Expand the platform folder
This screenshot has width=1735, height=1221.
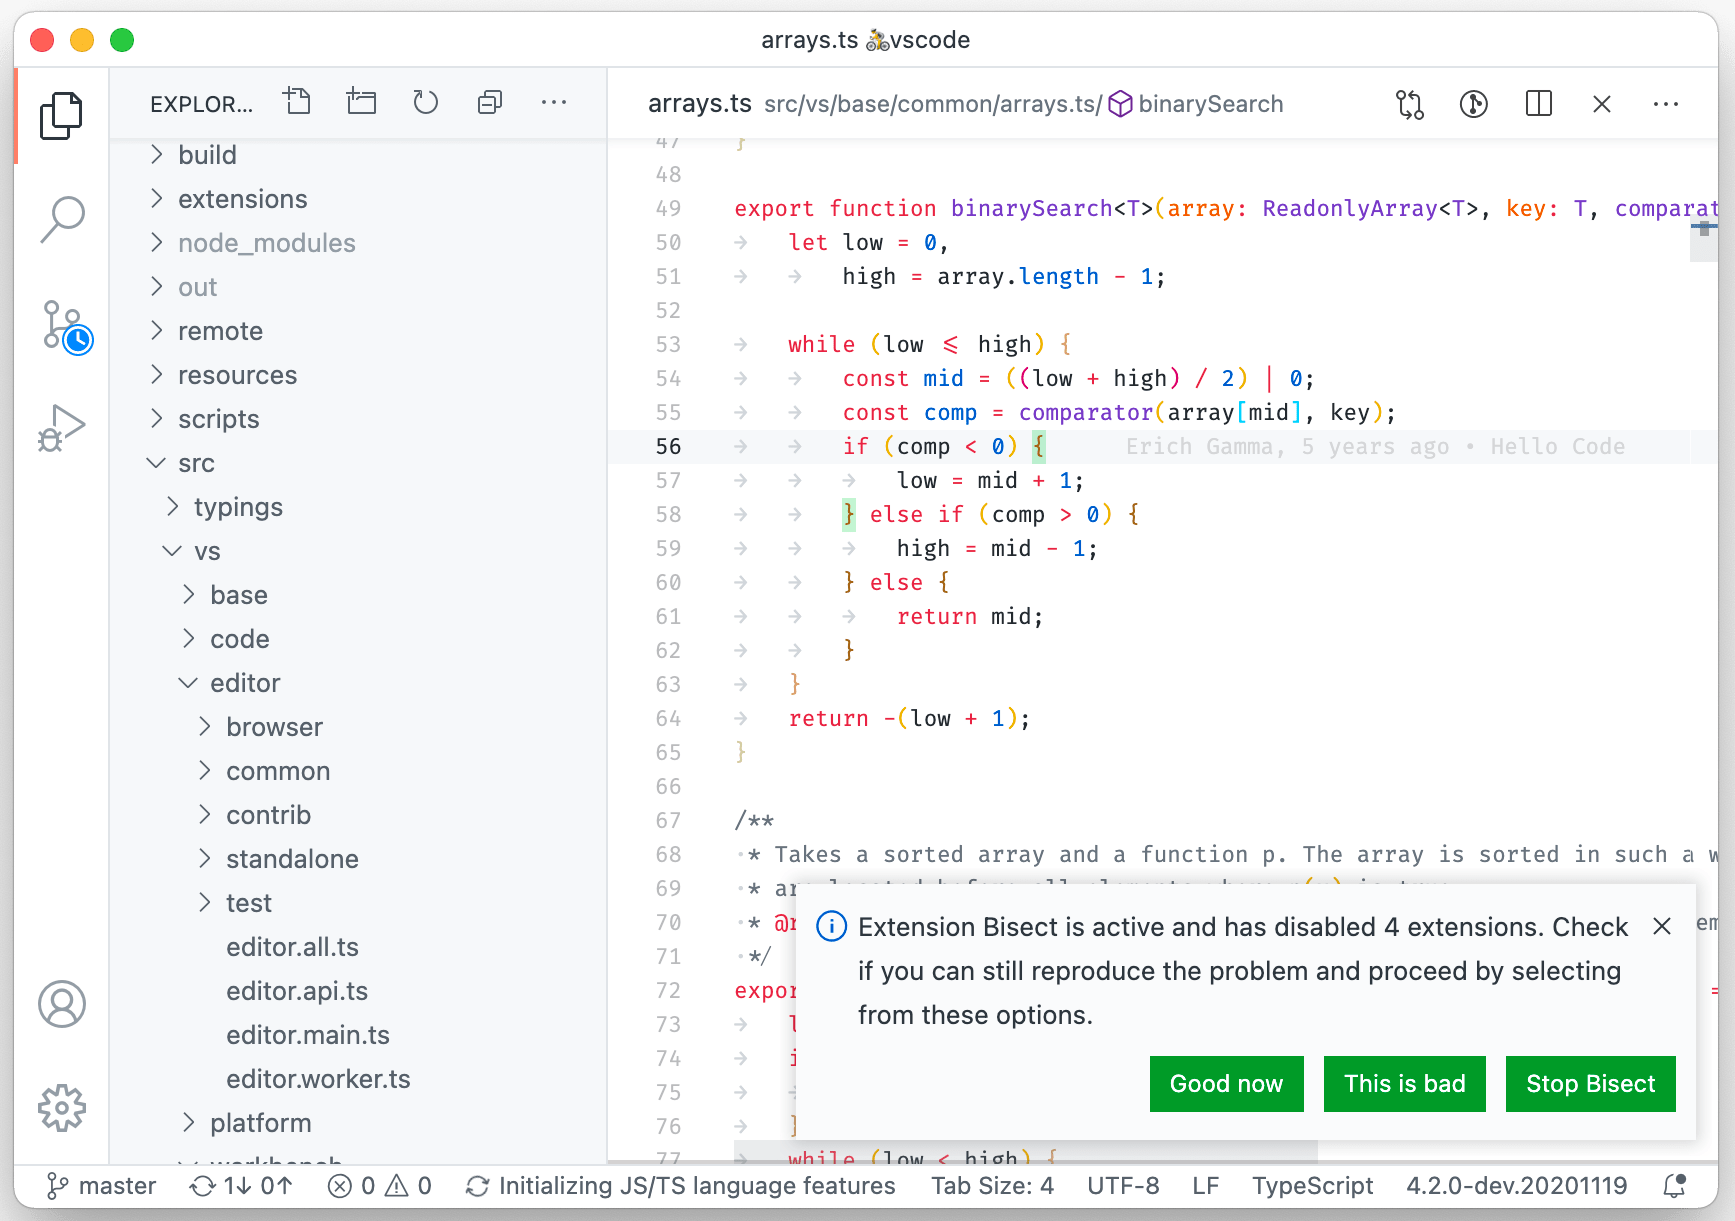pyautogui.click(x=260, y=1123)
